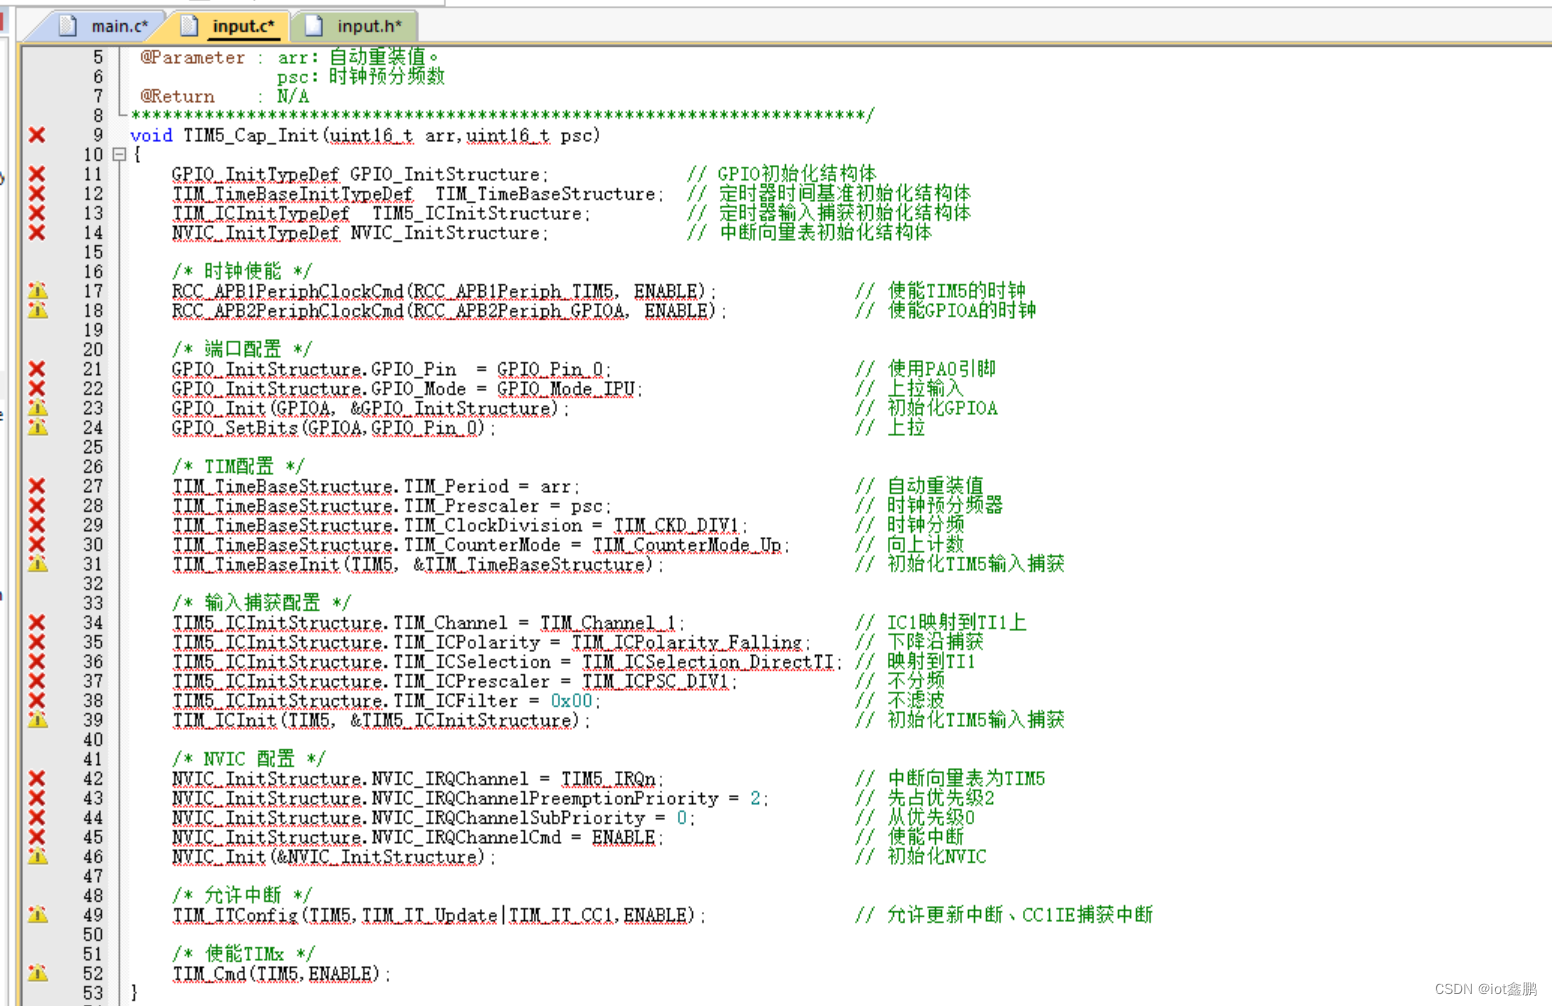This screenshot has height=1006, width=1552.
Task: Click the error marker on line 38
Action: coord(37,701)
